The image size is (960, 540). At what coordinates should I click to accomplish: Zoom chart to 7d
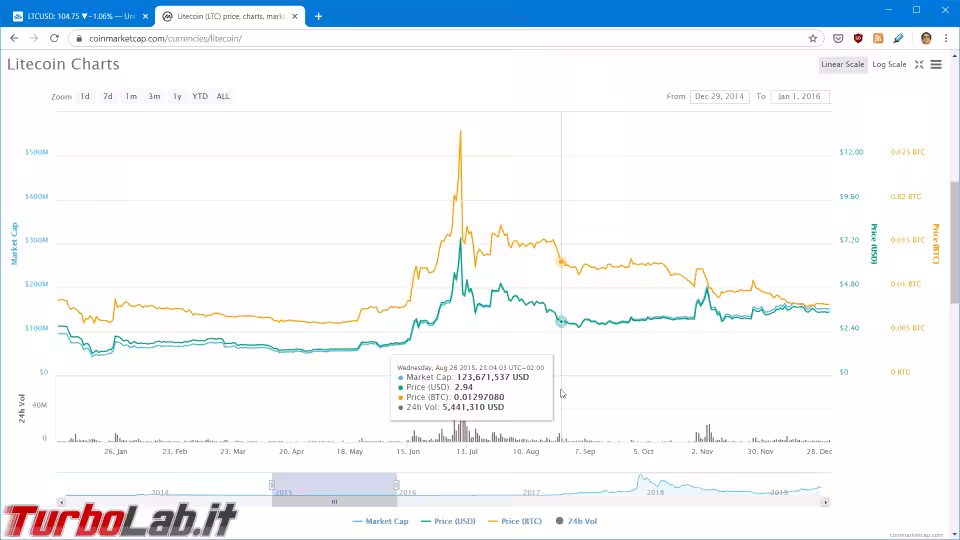(x=108, y=96)
